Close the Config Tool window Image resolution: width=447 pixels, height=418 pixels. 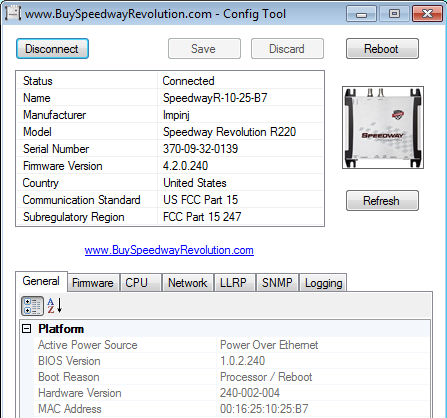(427, 14)
